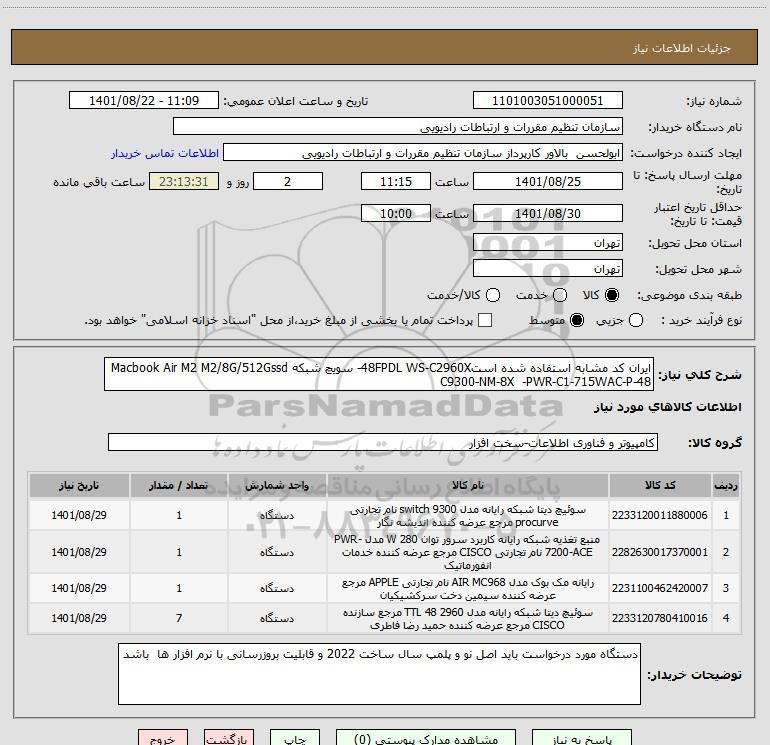
Task: Click the AIR MC968 APPLE MacBook item
Action: [x=468, y=588]
